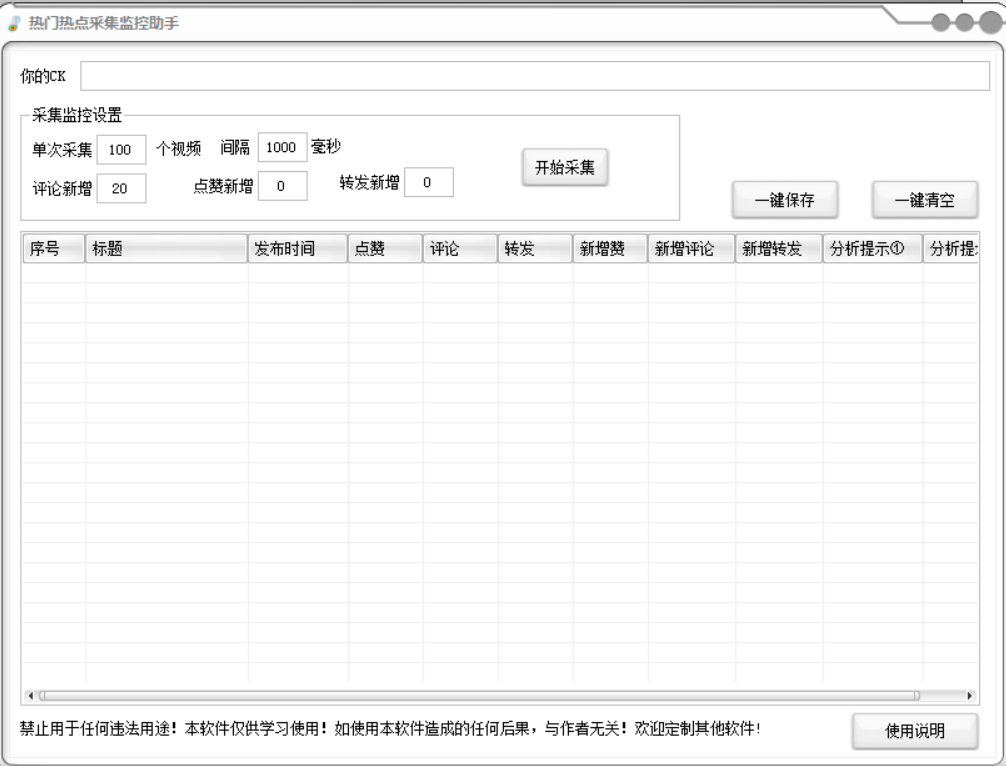
Task: Focus the 转发新增 input field
Action: point(428,182)
